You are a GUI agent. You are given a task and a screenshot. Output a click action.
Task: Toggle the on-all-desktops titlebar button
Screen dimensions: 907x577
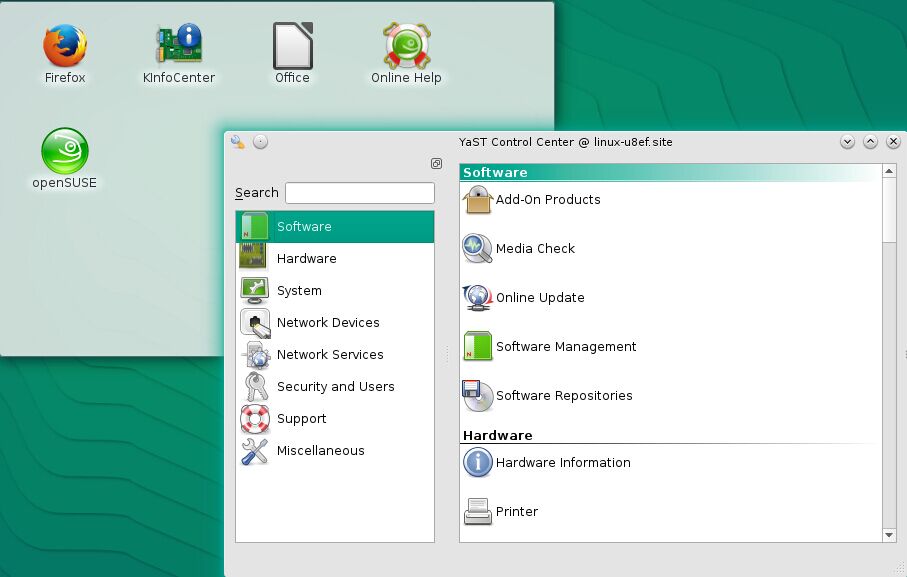click(x=260, y=142)
